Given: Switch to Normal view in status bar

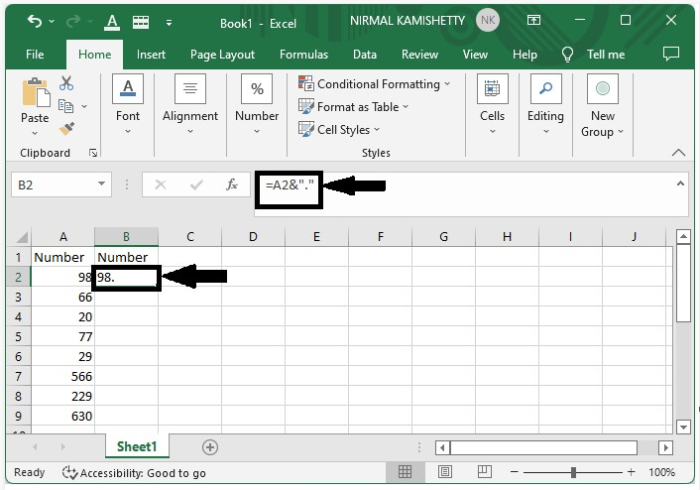Looking at the screenshot, I should (405, 472).
